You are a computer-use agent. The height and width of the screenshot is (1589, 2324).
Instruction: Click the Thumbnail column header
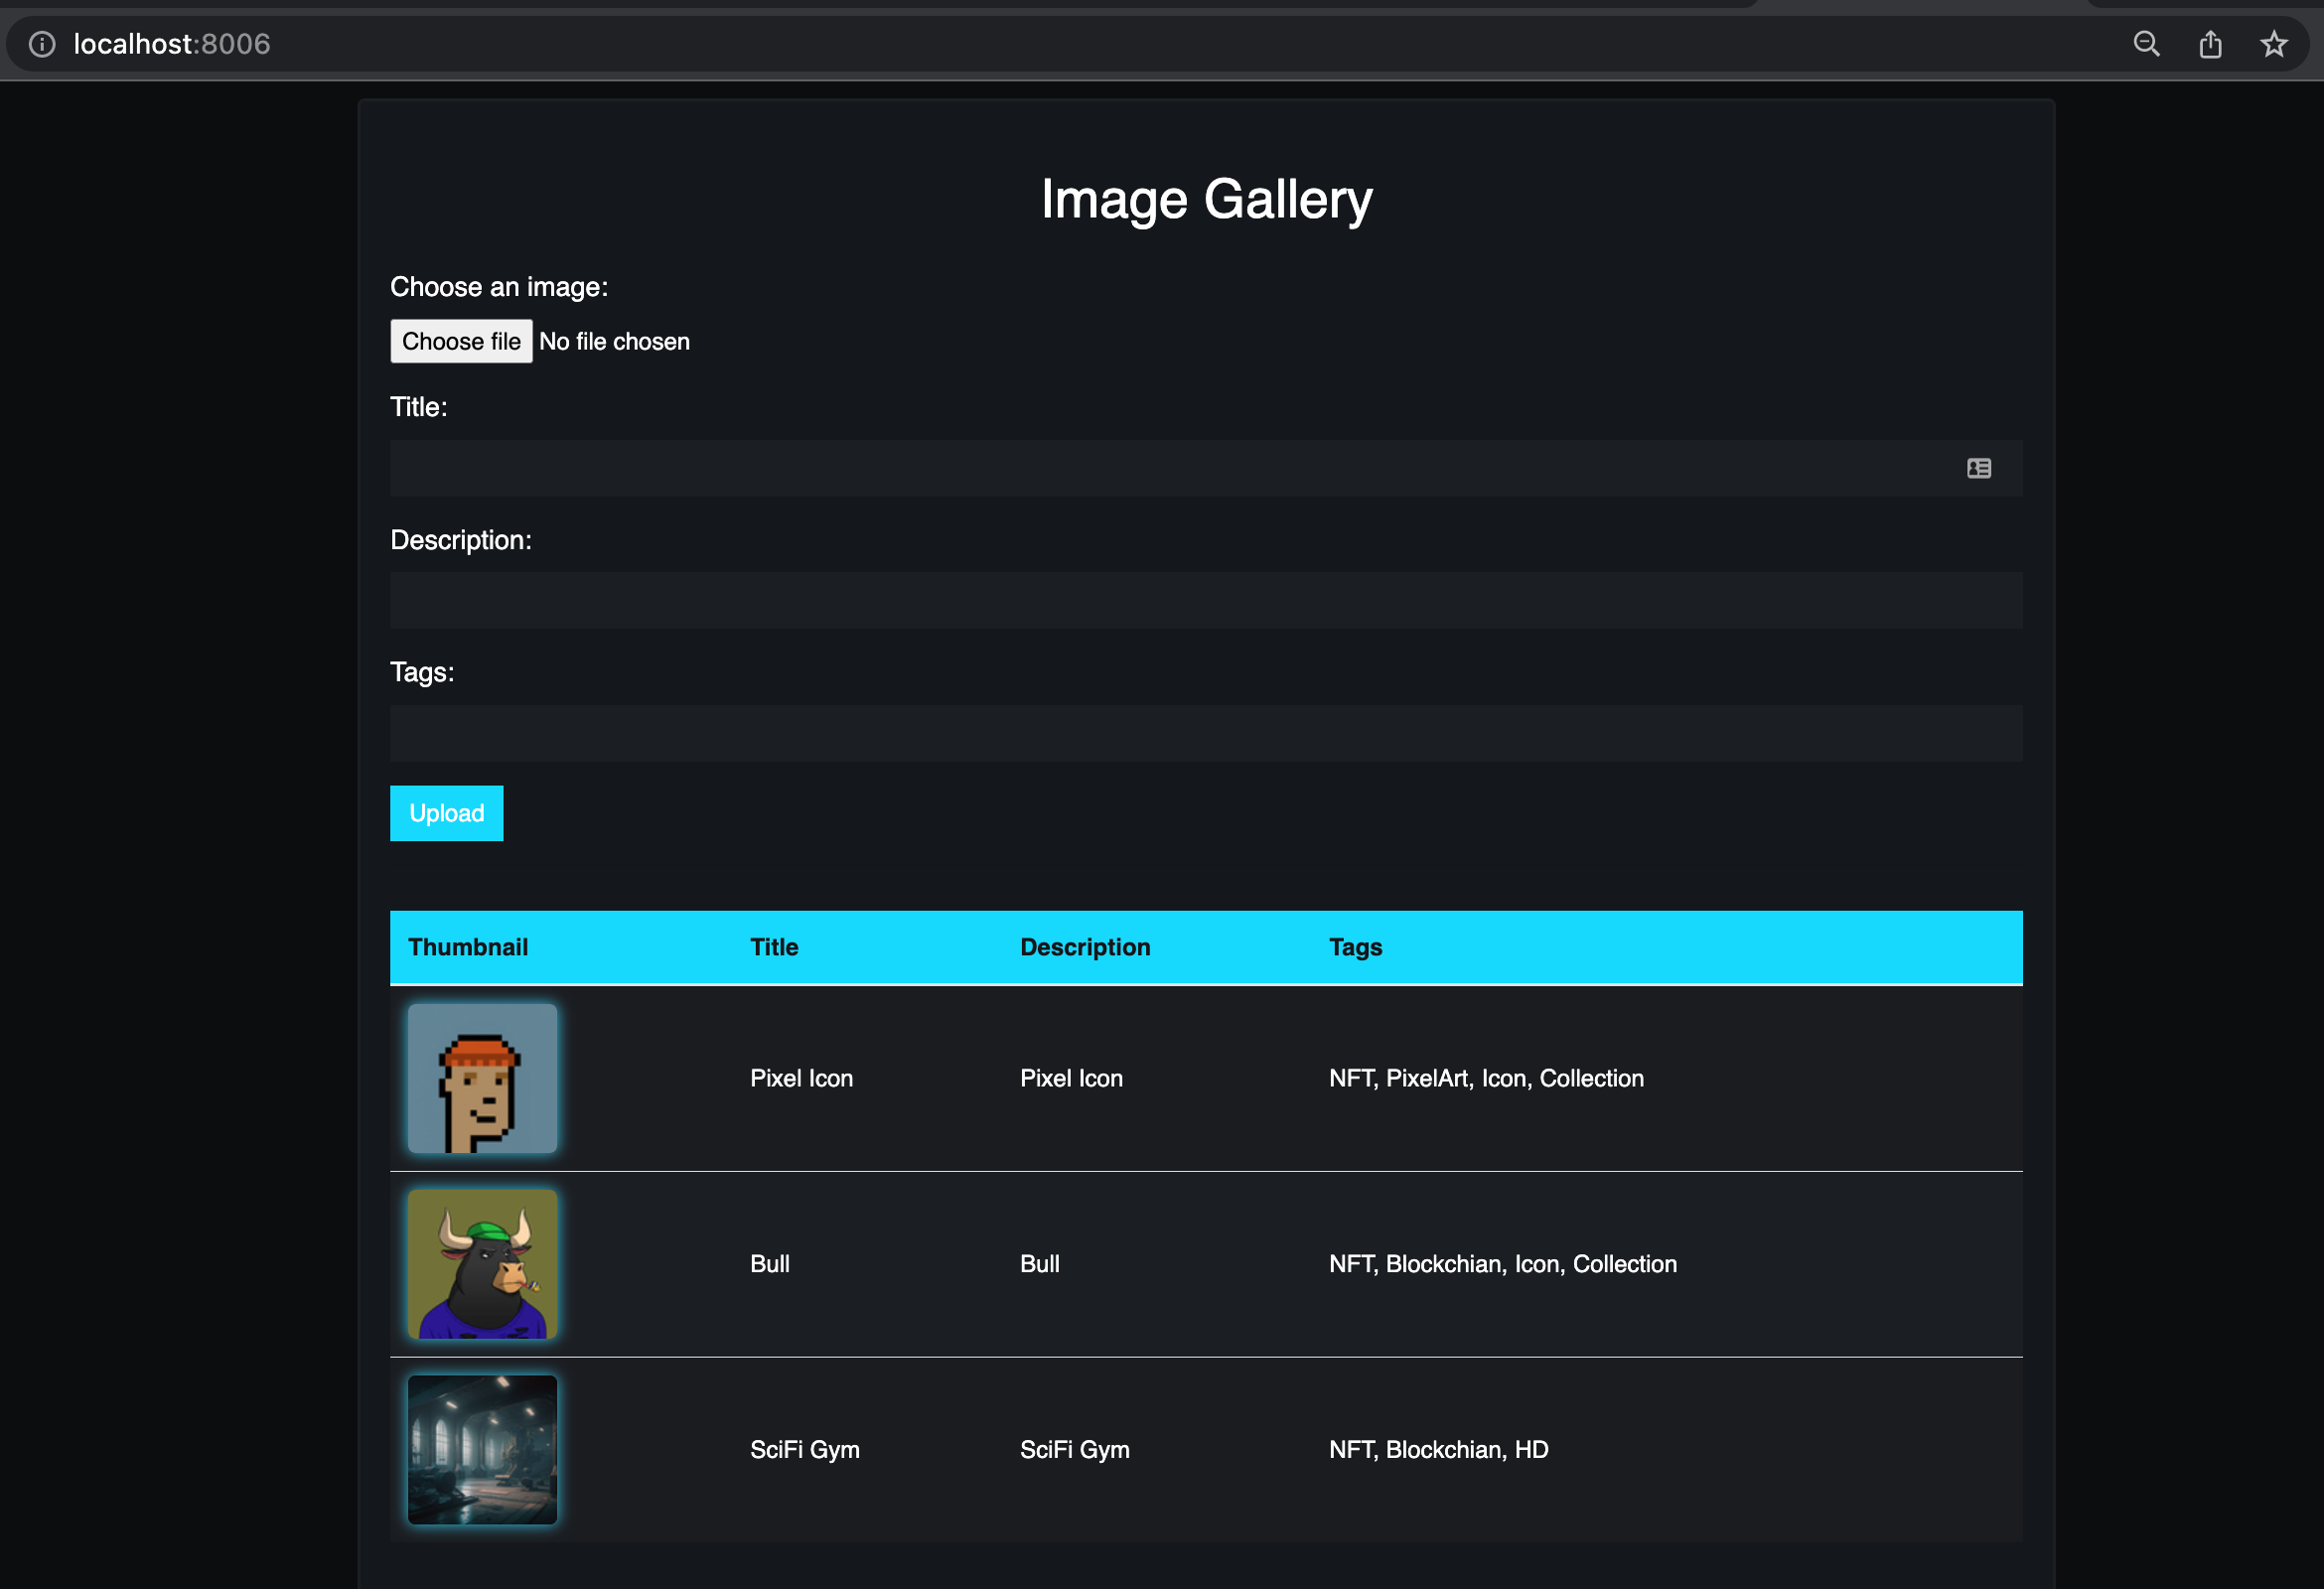(468, 947)
